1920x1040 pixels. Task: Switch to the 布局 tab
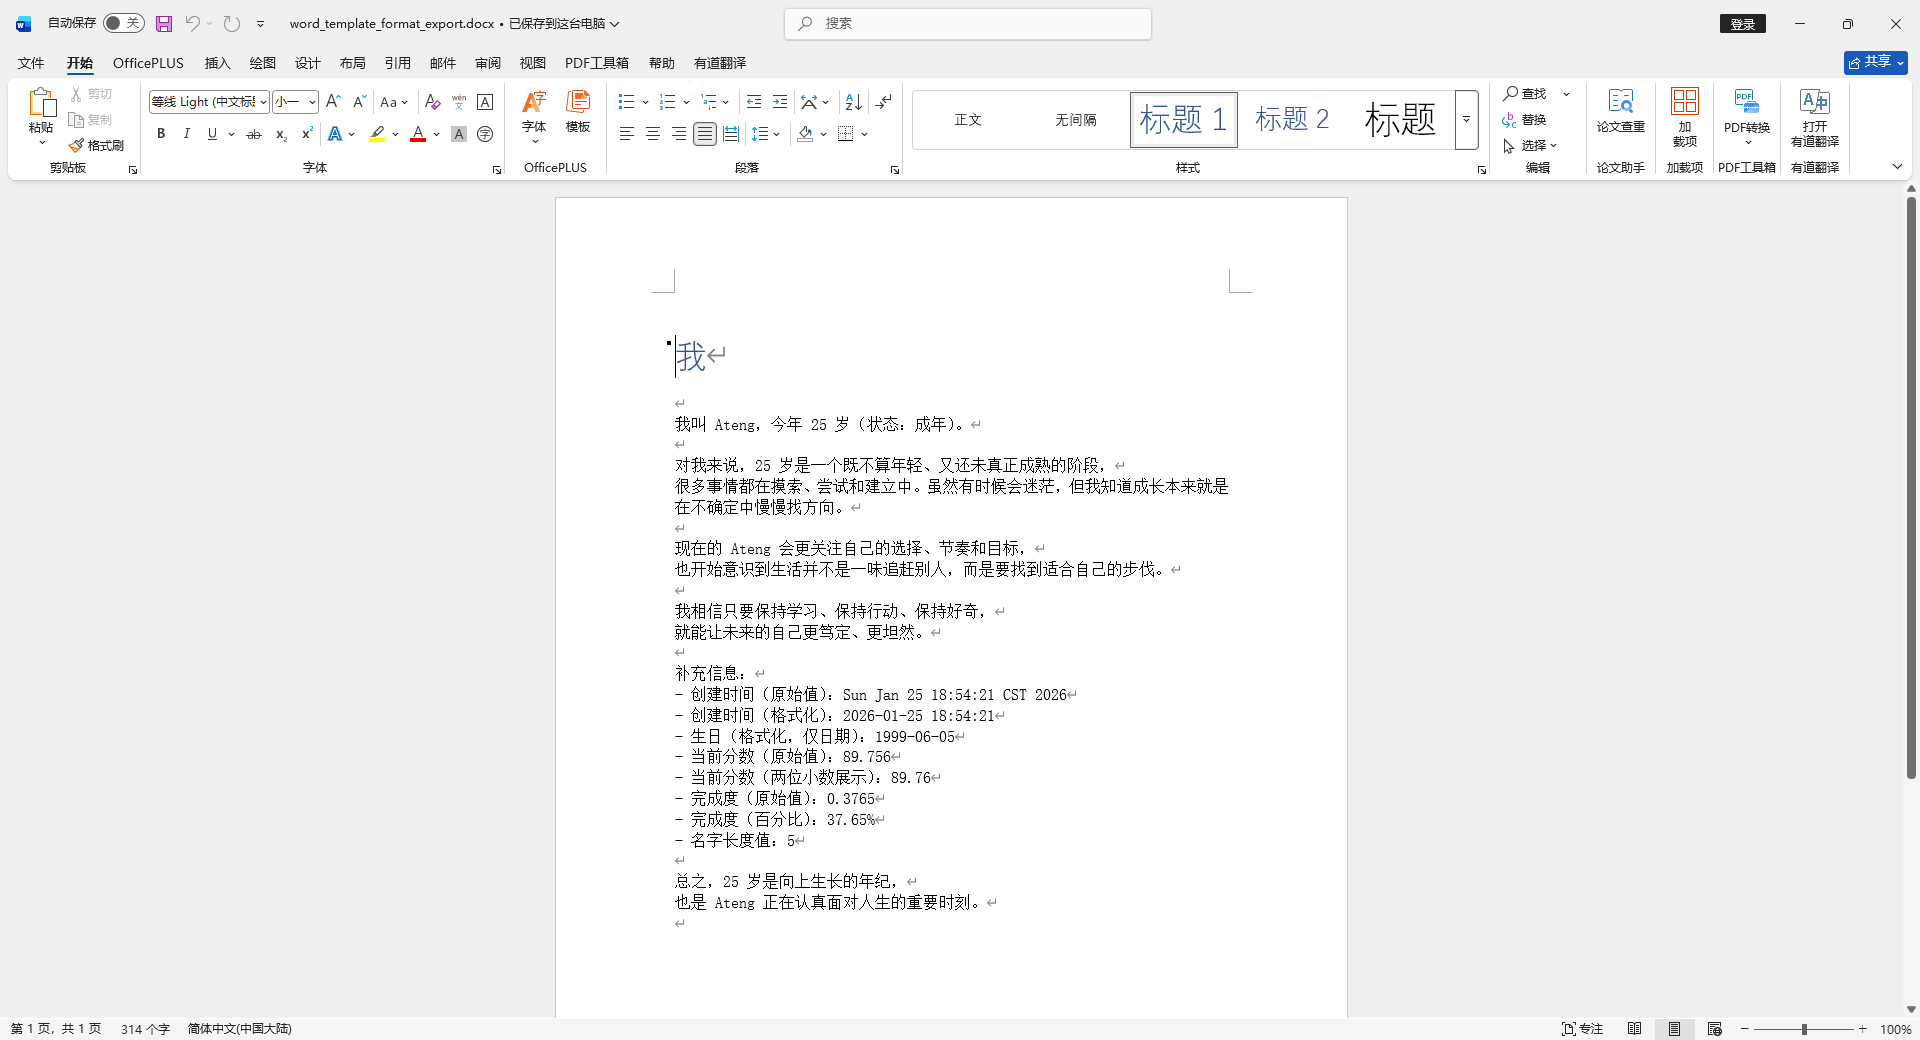[x=352, y=63]
